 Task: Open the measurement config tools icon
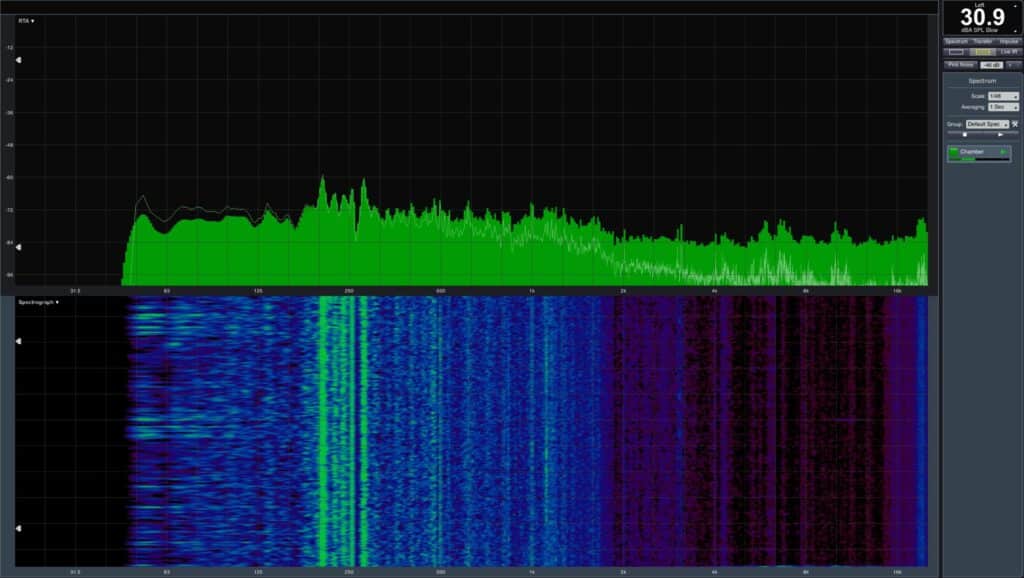[x=1015, y=124]
